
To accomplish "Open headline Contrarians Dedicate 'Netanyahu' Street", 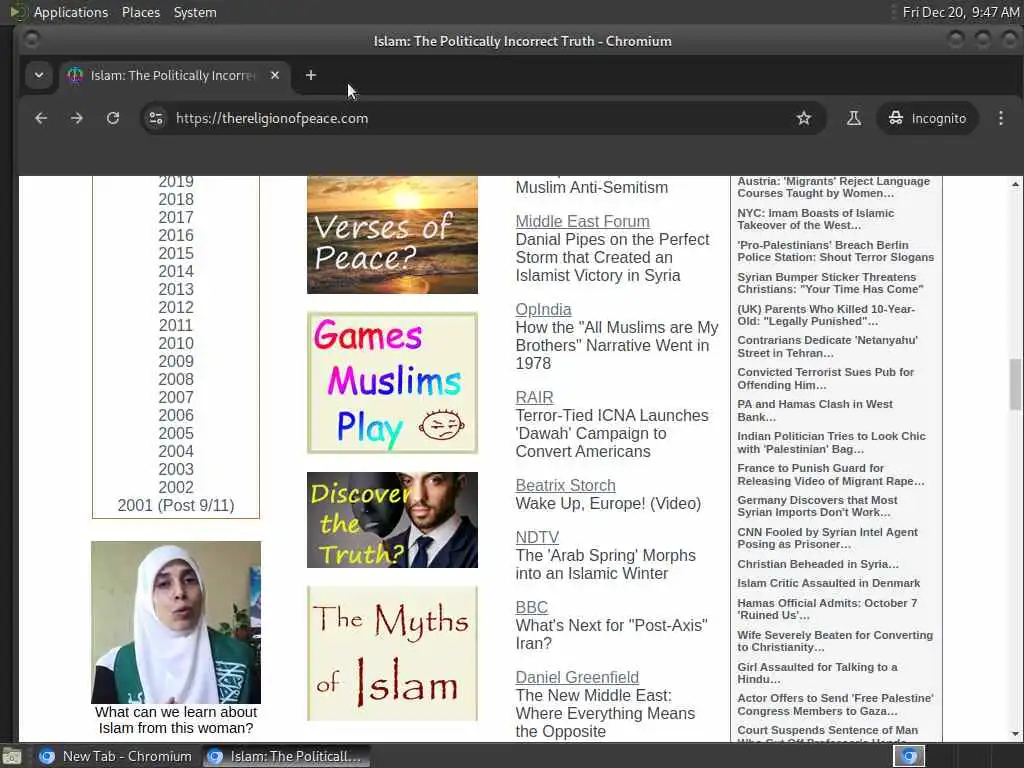I will coord(827,347).
